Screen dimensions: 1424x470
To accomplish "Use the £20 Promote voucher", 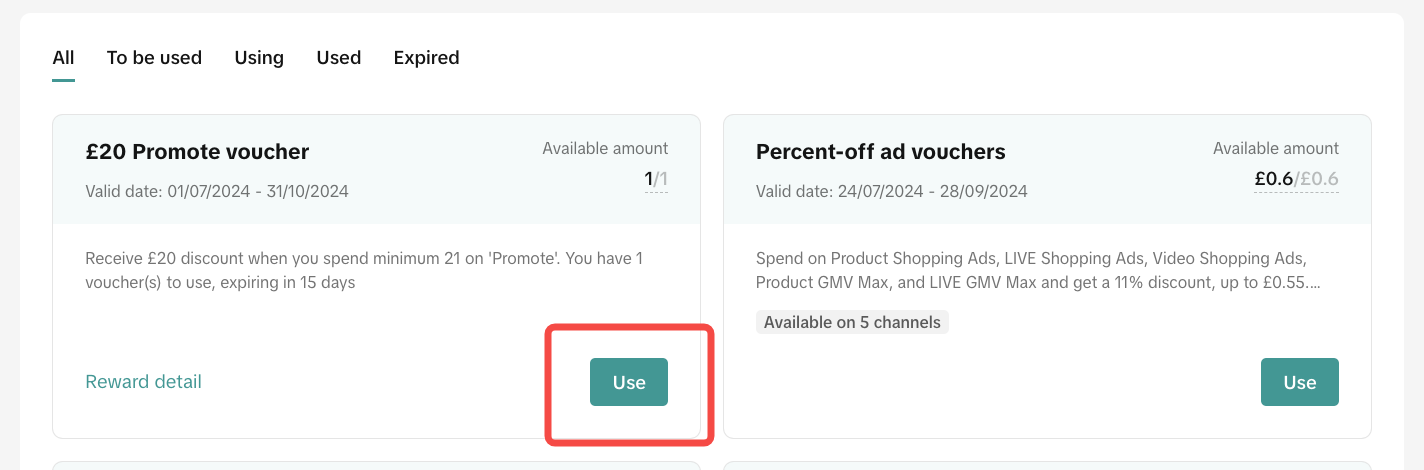I will click(628, 382).
